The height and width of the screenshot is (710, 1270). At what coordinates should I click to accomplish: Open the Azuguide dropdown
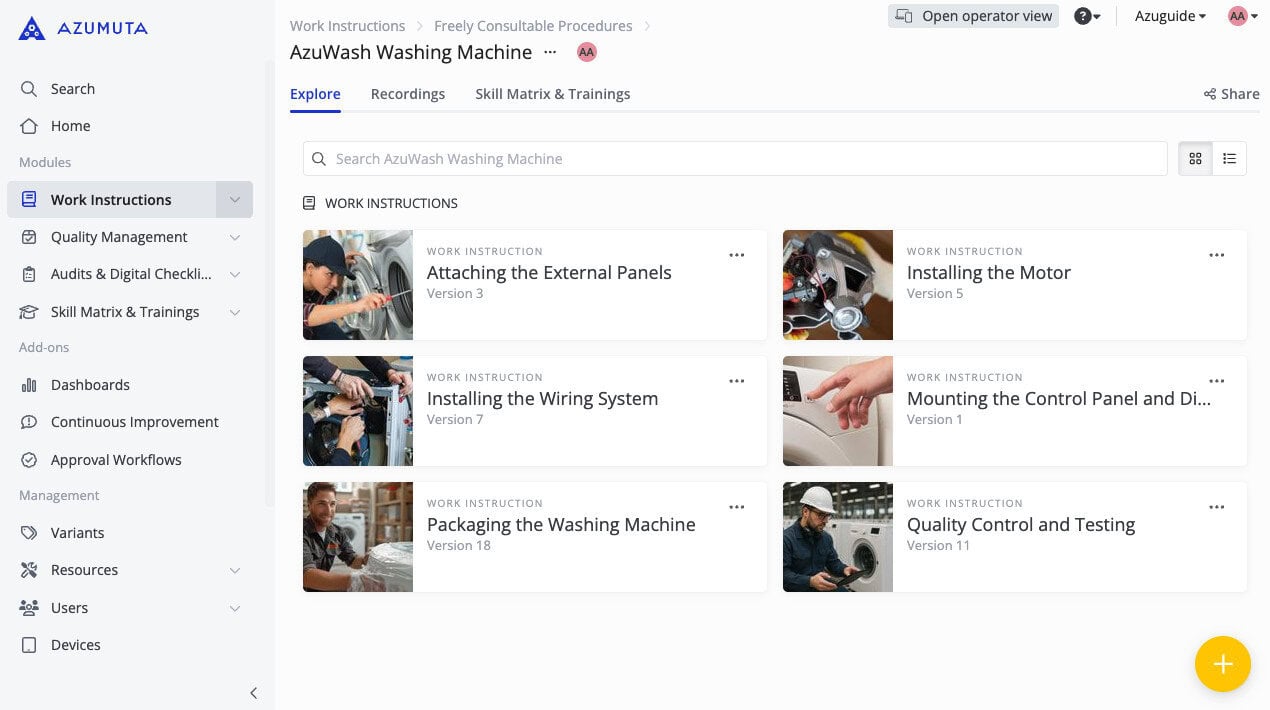(x=1169, y=16)
